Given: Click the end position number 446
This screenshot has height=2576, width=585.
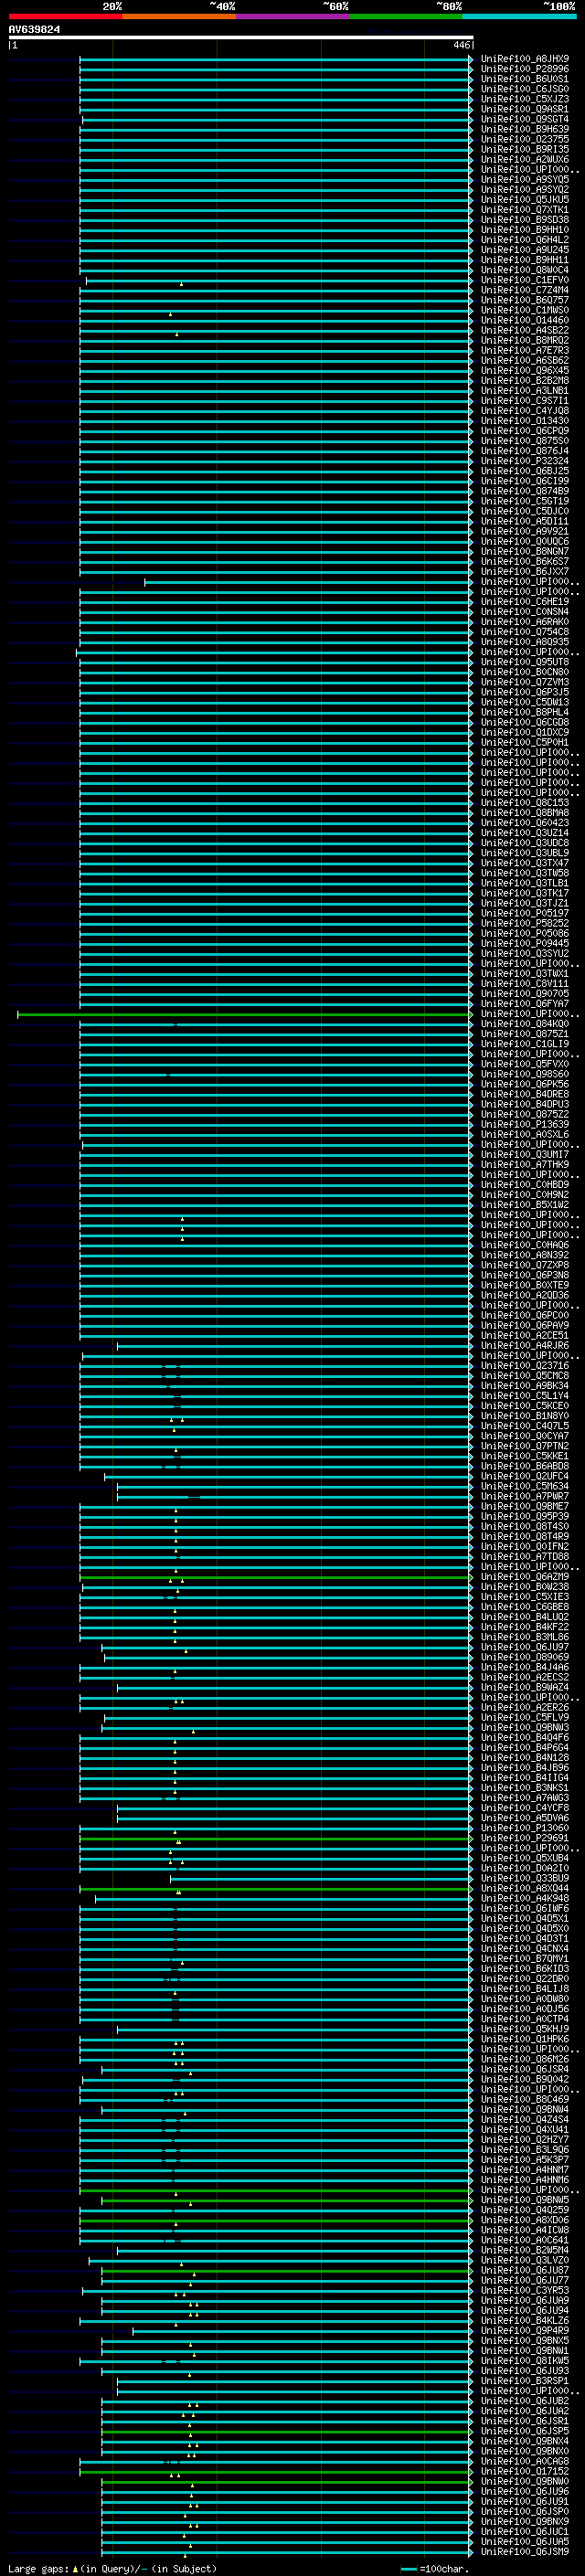Looking at the screenshot, I should point(461,45).
